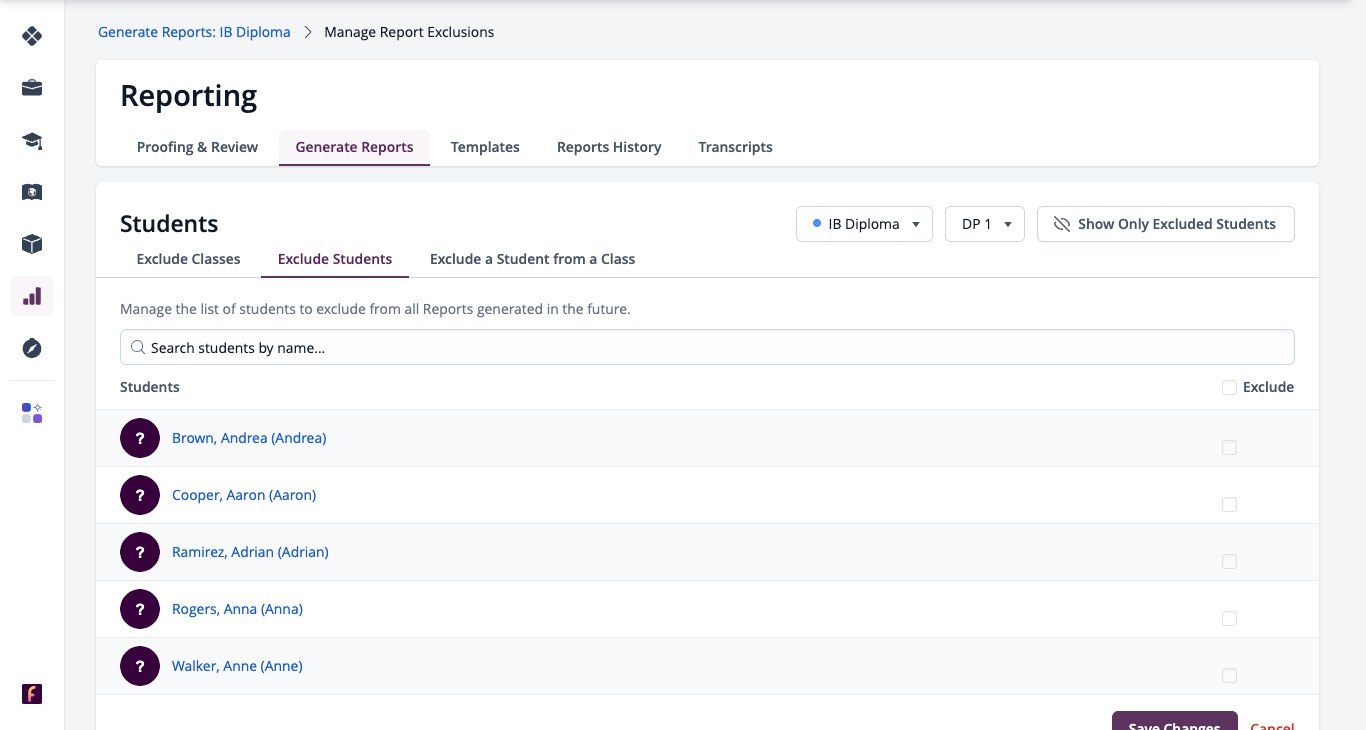This screenshot has height=730, width=1366.
Task: Expand the DP 1 year dropdown
Action: pyautogui.click(x=985, y=224)
